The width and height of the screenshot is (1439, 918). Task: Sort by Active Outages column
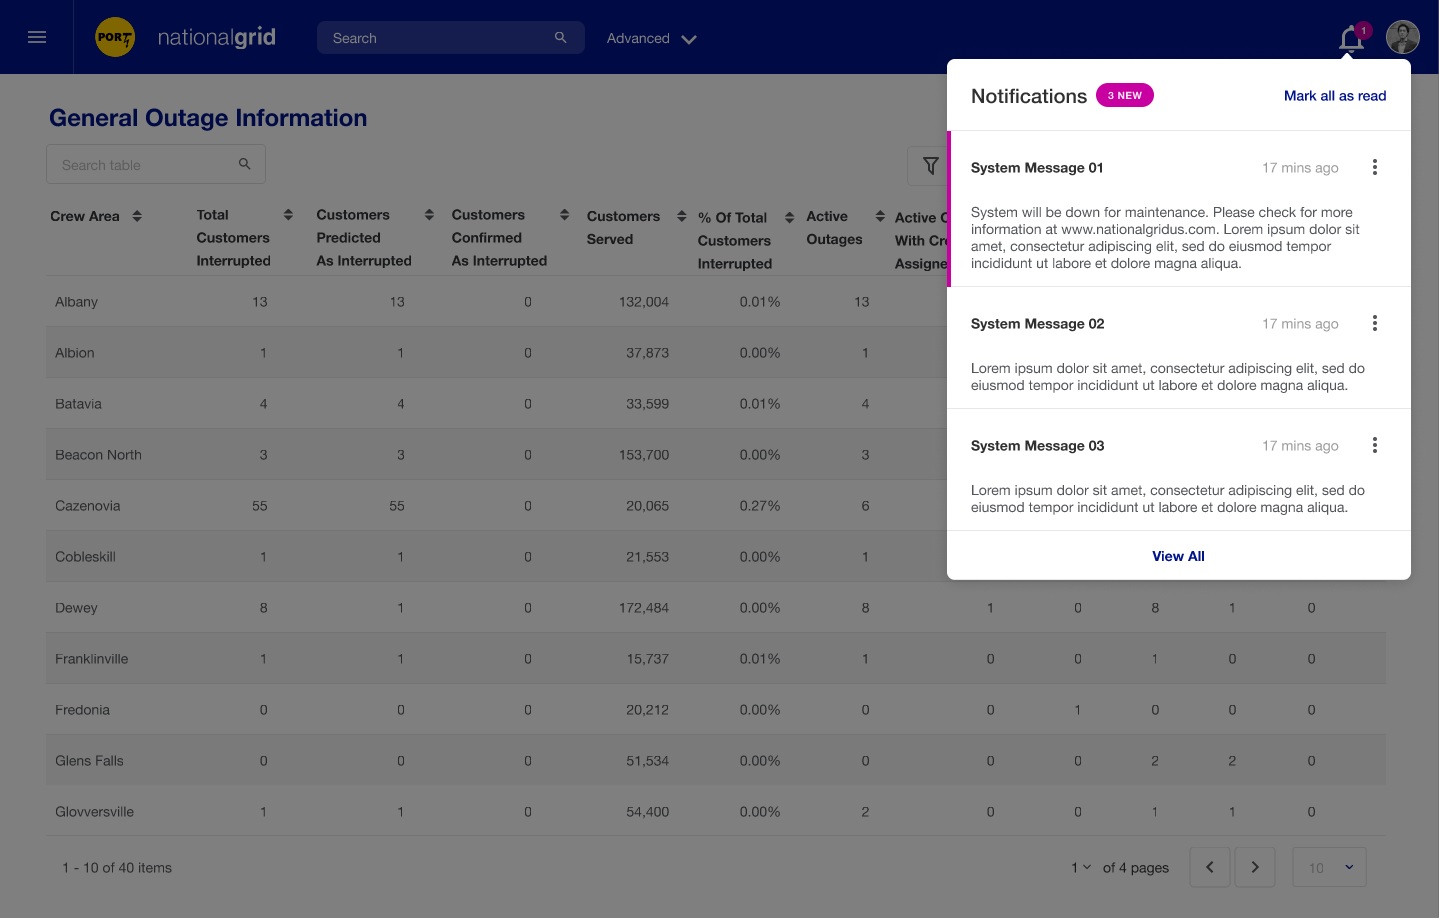(880, 216)
